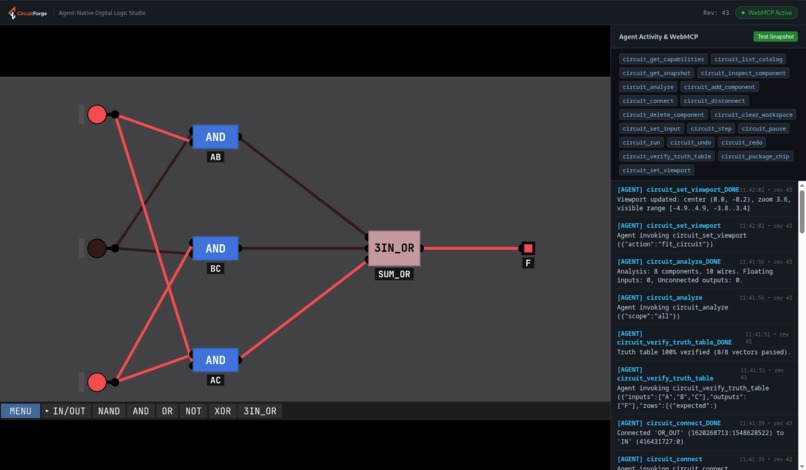
Task: Choose XOR from the component palette
Action: click(x=223, y=411)
